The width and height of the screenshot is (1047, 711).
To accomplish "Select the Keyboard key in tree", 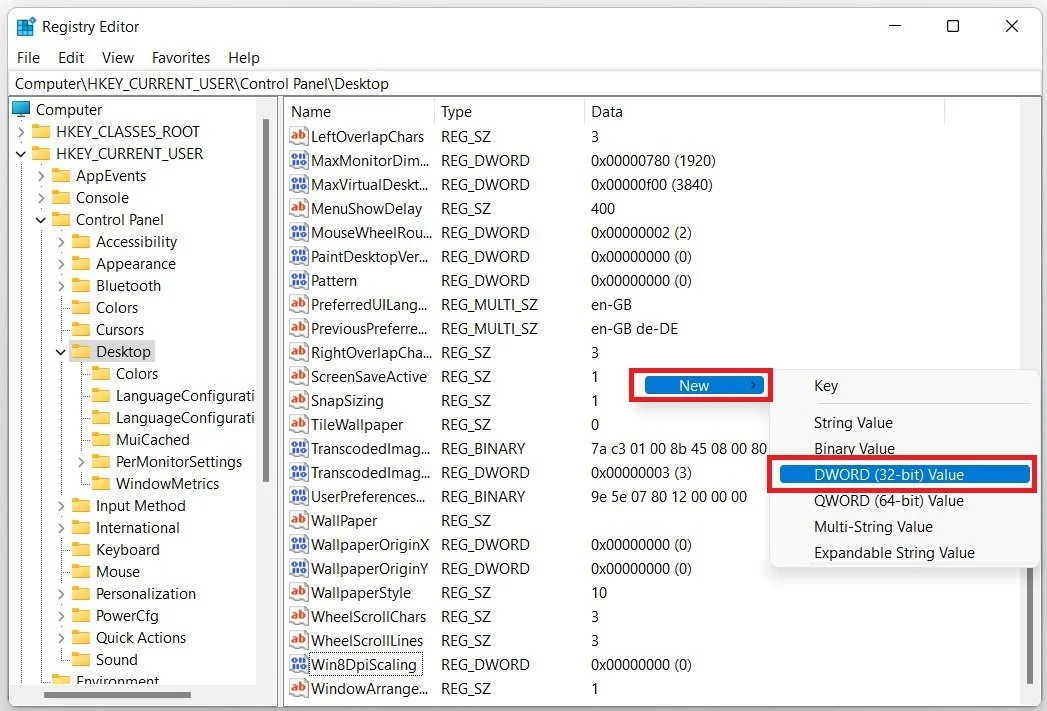I will click(128, 549).
